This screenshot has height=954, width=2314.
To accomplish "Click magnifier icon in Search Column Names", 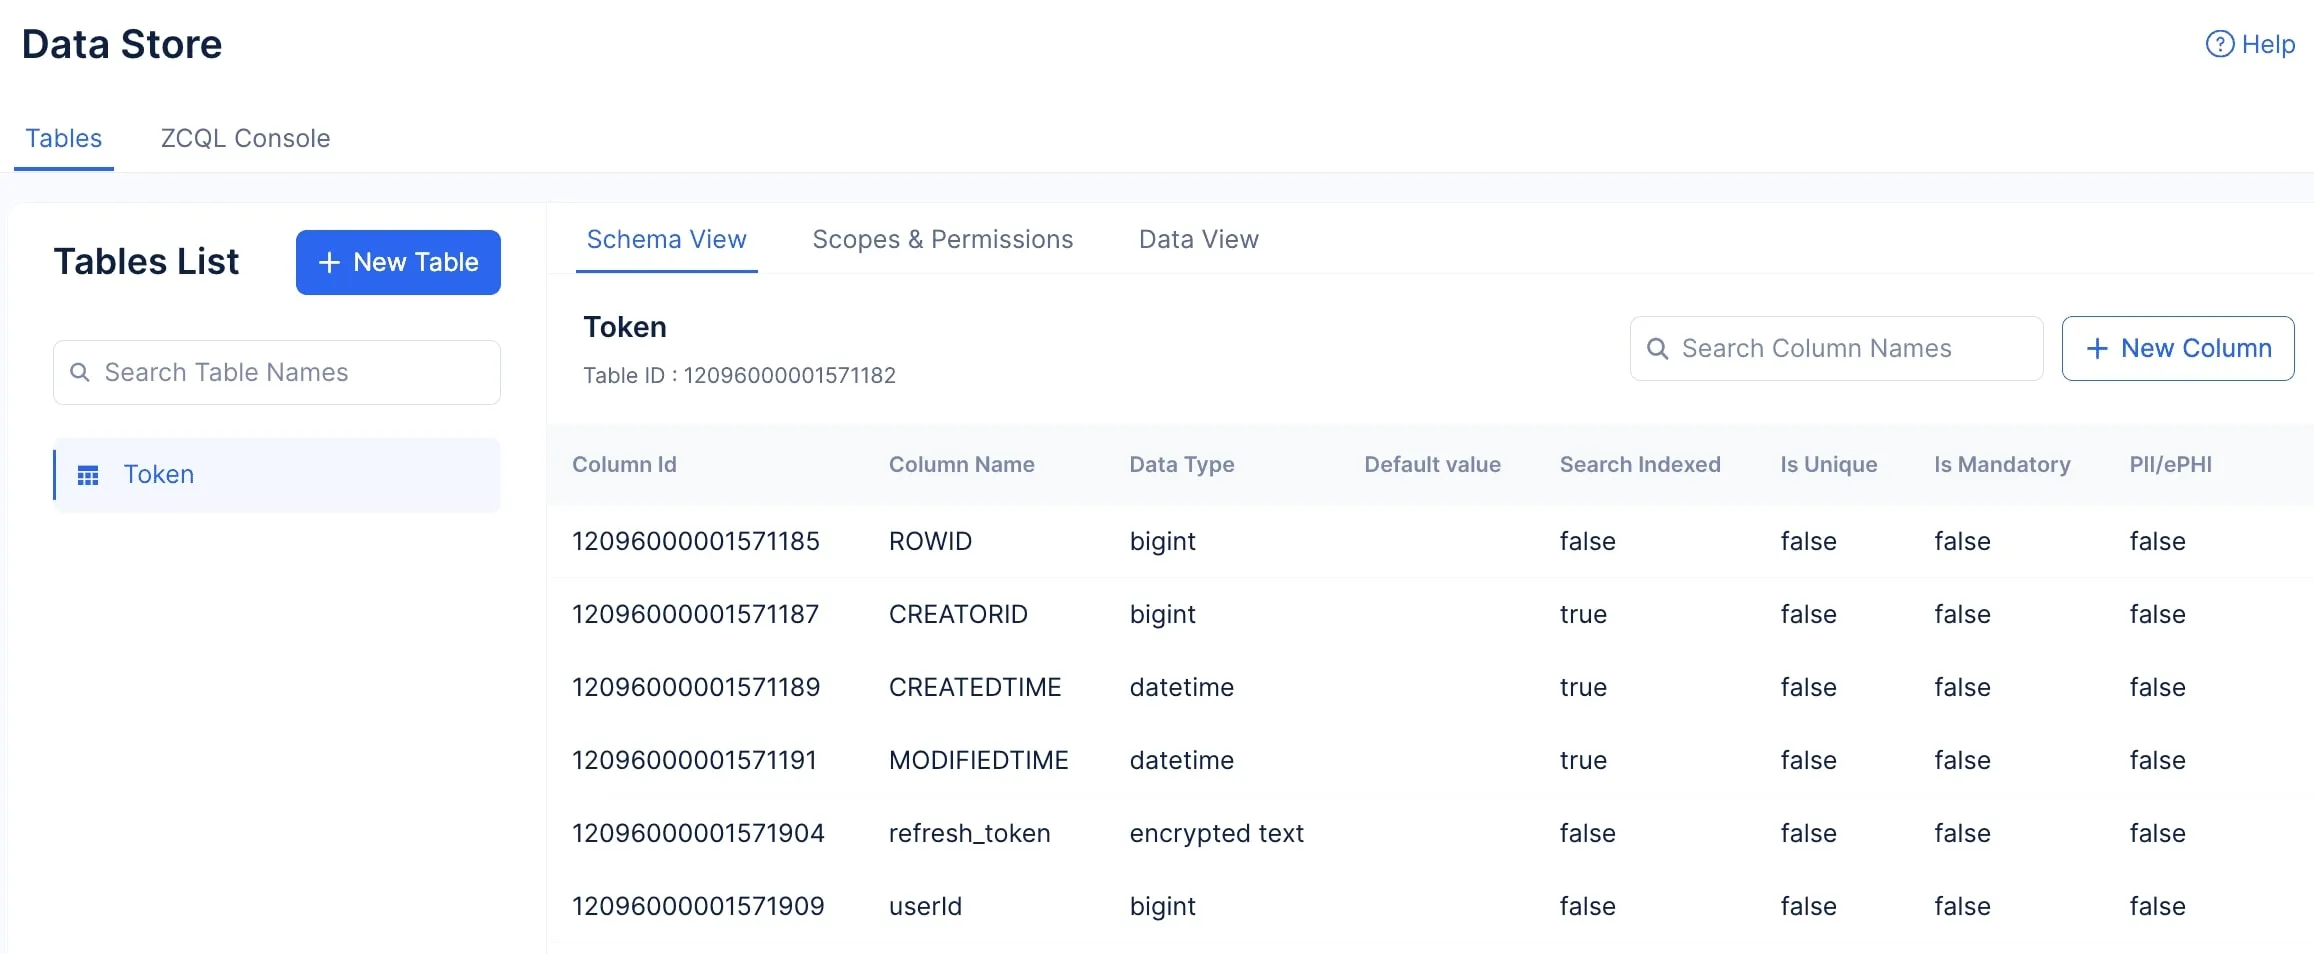I will coord(1657,348).
